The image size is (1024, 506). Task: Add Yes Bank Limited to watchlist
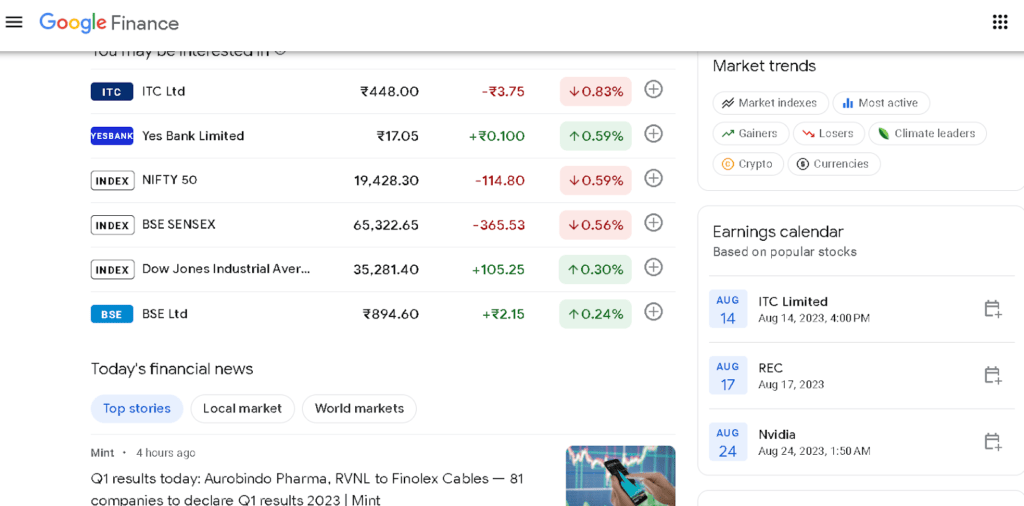click(x=654, y=134)
